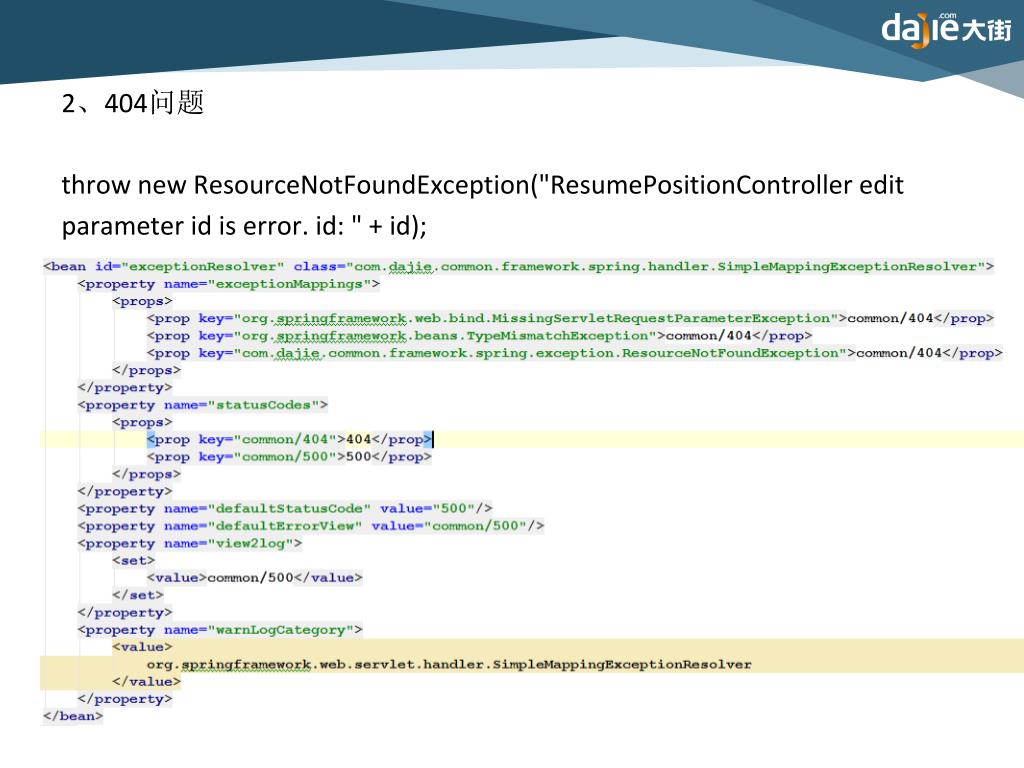Click property name="defaultStatusCode" line
Viewport: 1024px width, 768px height.
click(285, 508)
